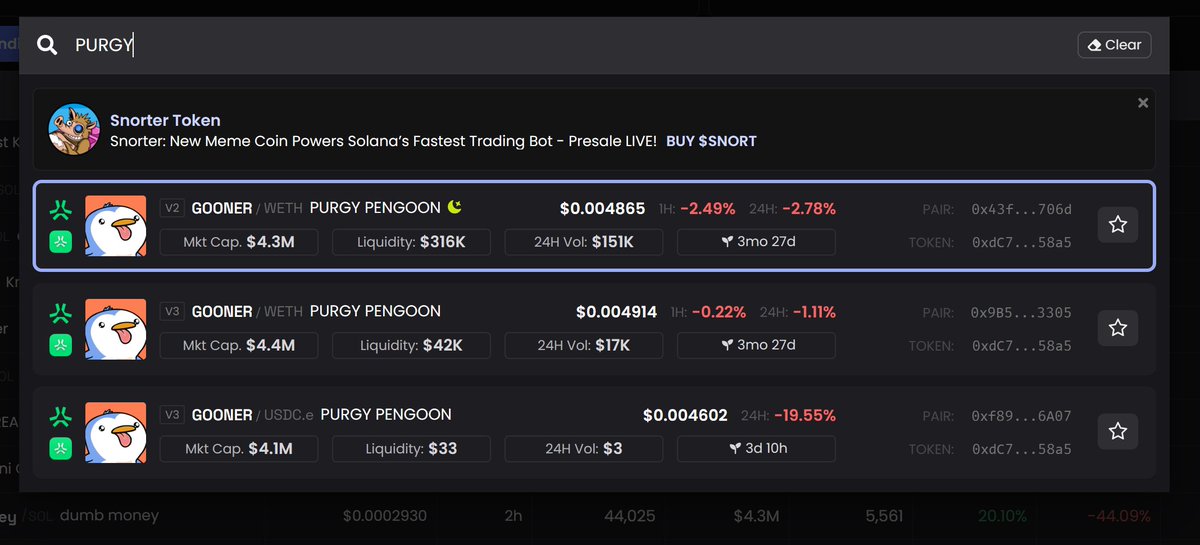
Task: Click Mkt Cap. $4.3M box
Action: (x=239, y=242)
